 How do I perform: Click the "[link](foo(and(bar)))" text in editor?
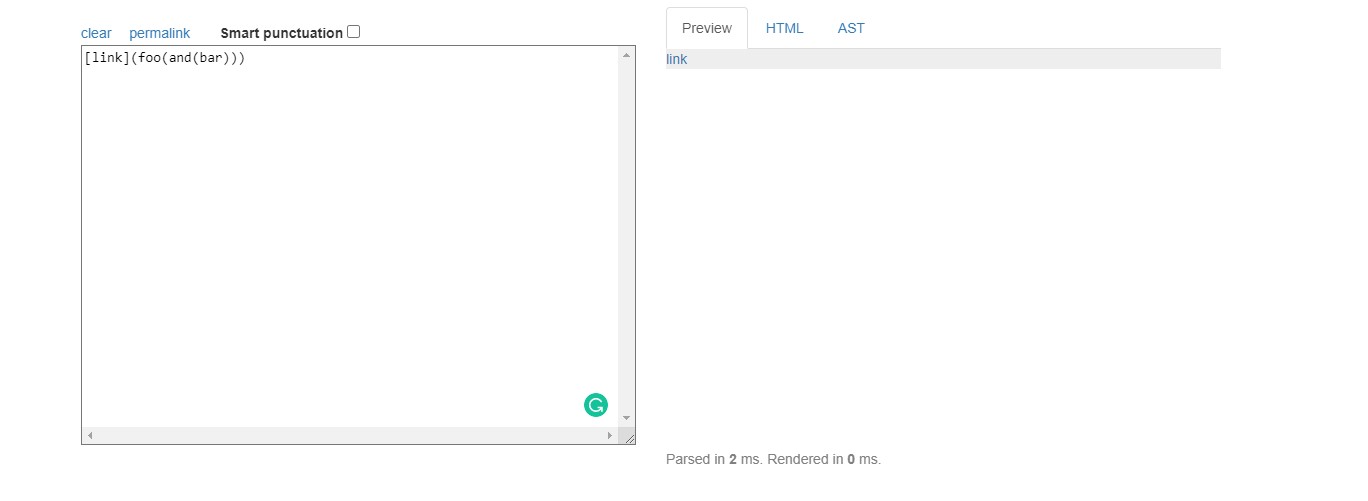pos(165,58)
